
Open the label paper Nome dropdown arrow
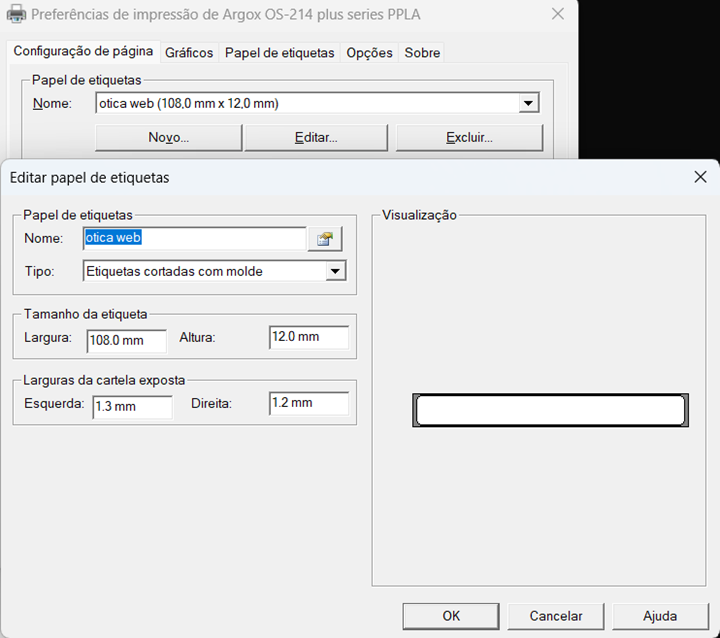click(x=528, y=103)
